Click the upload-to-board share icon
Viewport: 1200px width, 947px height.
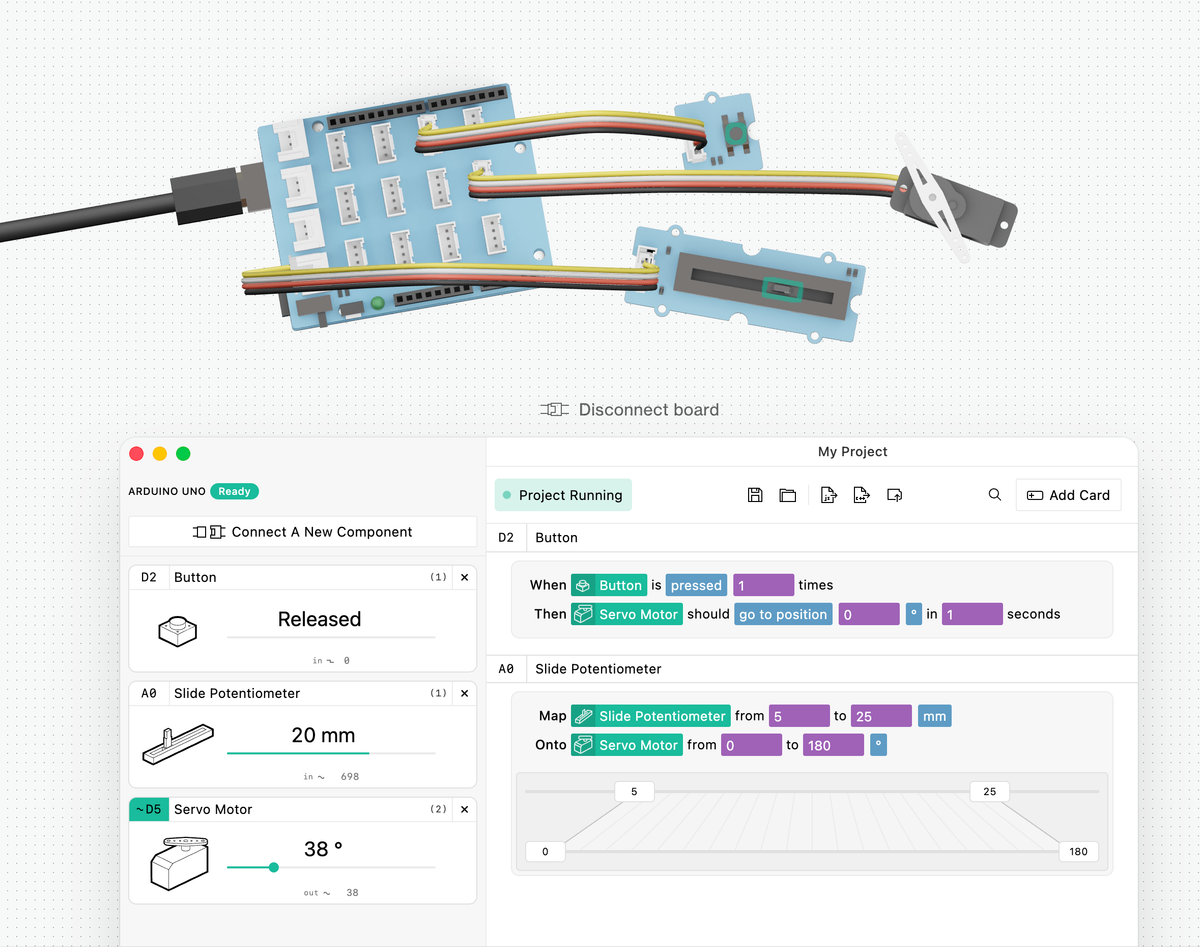[895, 495]
